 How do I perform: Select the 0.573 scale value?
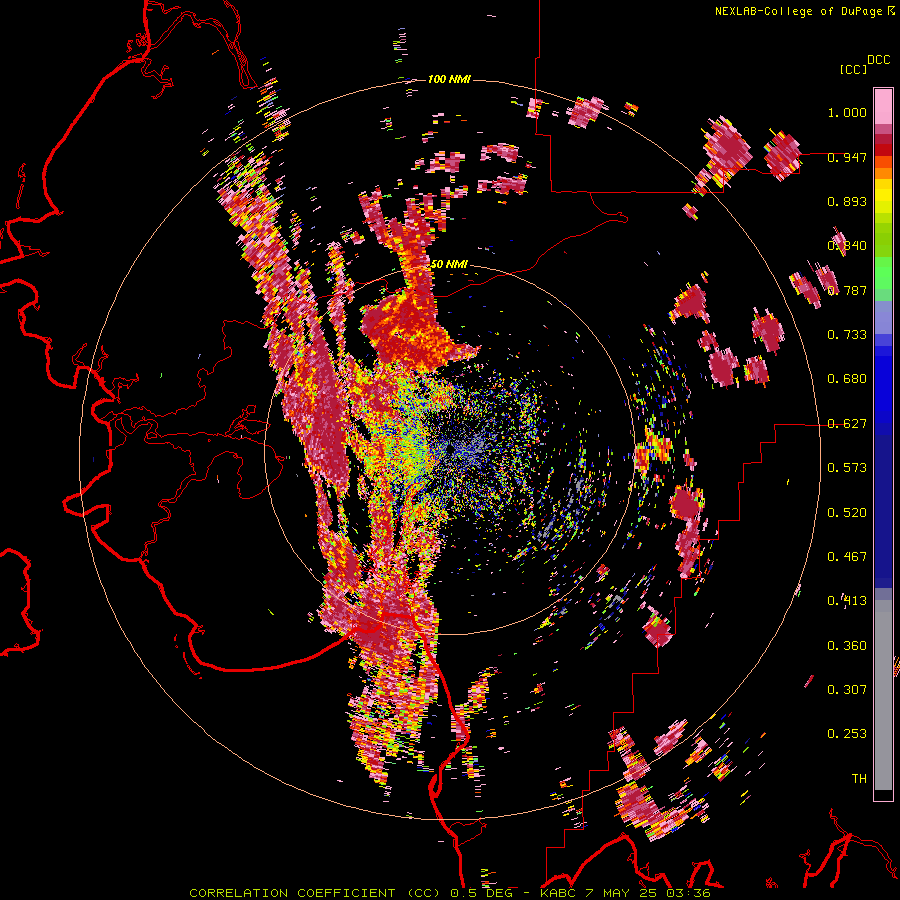coord(847,468)
